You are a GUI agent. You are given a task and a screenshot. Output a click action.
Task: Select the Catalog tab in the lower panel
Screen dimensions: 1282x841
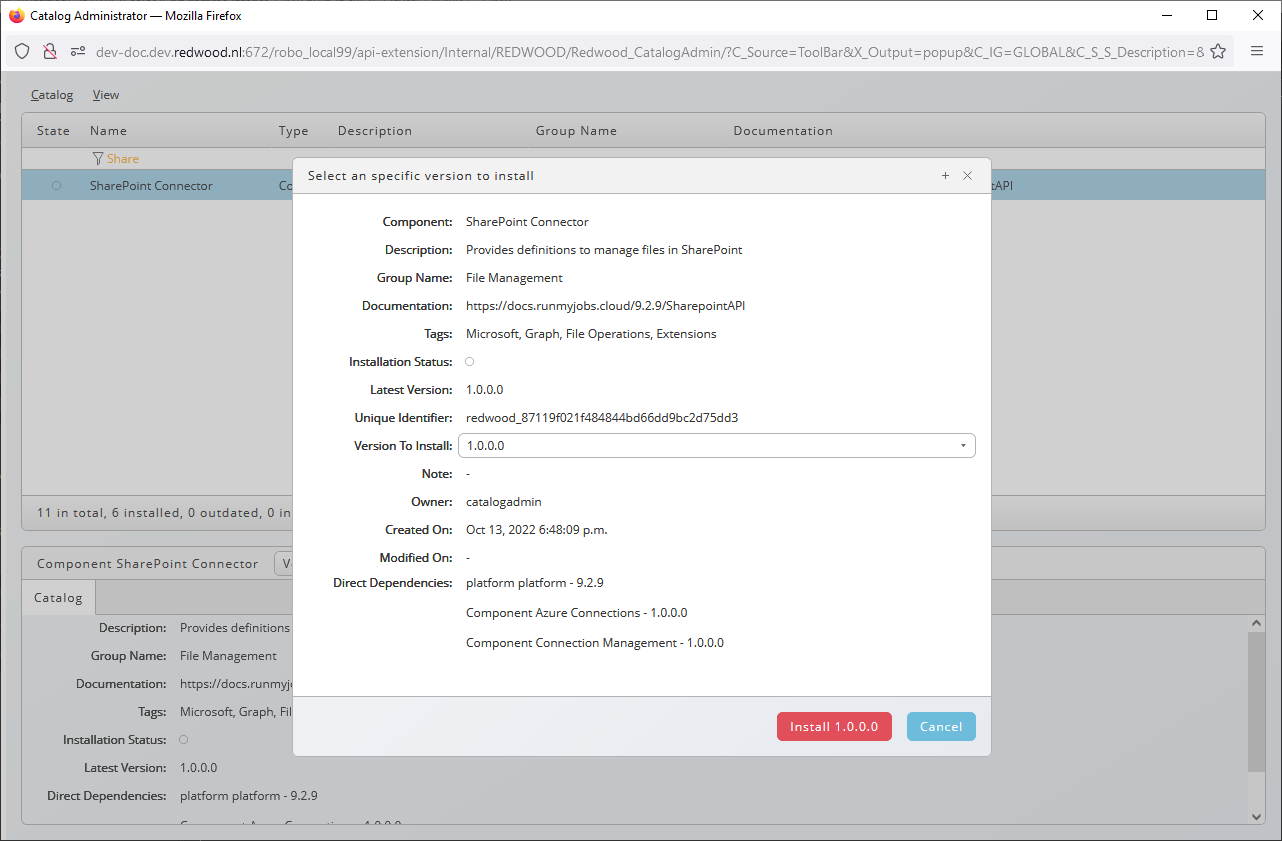pos(58,598)
